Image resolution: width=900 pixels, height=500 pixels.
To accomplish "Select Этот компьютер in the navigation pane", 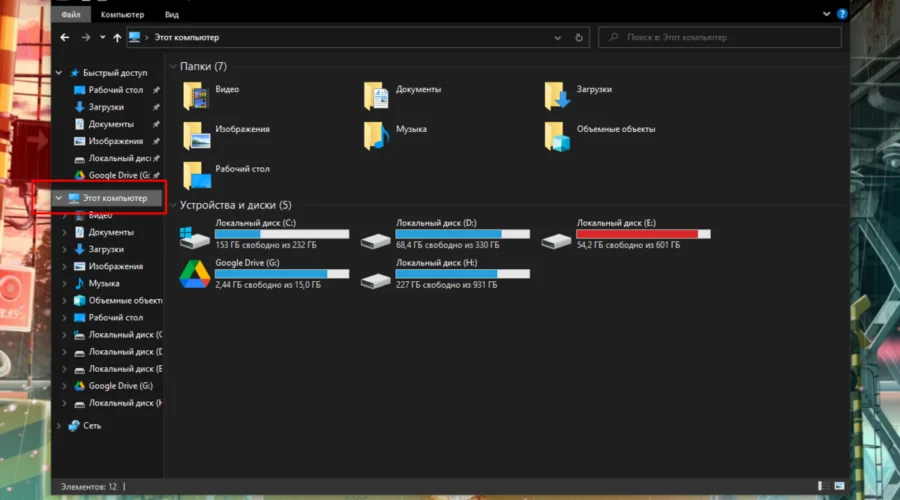I will [x=114, y=198].
